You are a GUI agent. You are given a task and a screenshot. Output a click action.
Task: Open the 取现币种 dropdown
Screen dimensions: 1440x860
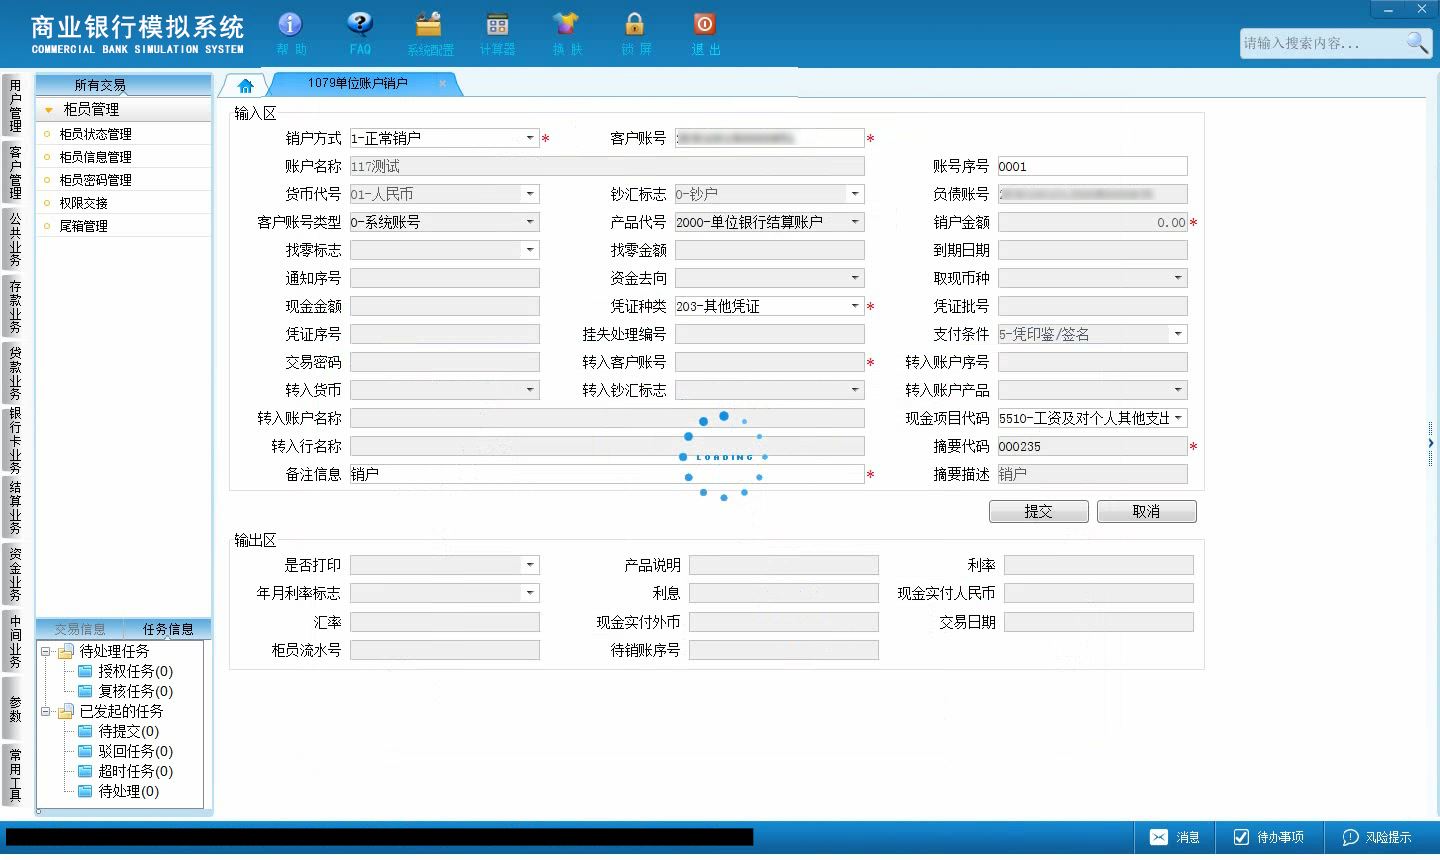[1178, 278]
